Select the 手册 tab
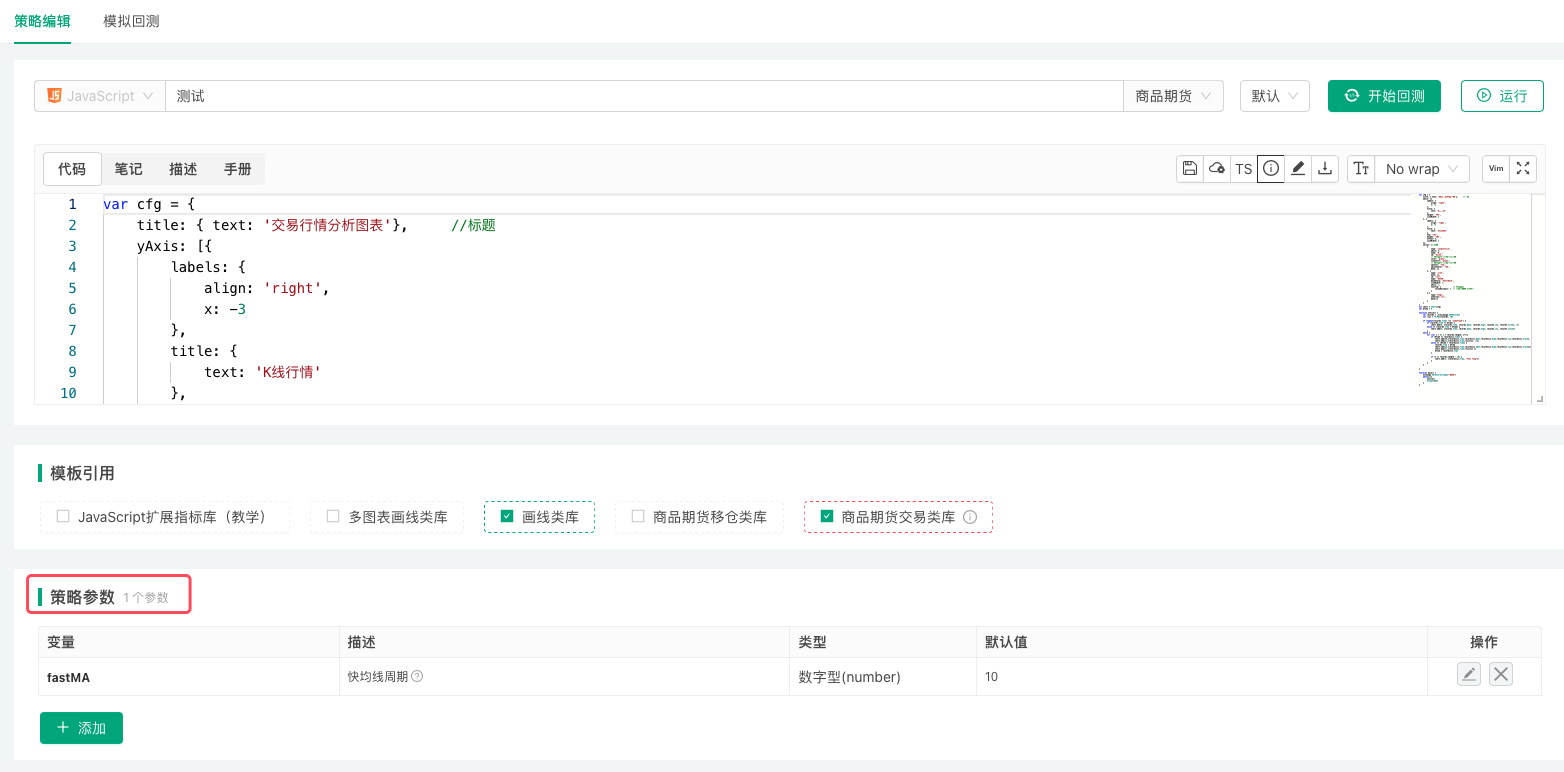This screenshot has height=772, width=1564. (238, 169)
